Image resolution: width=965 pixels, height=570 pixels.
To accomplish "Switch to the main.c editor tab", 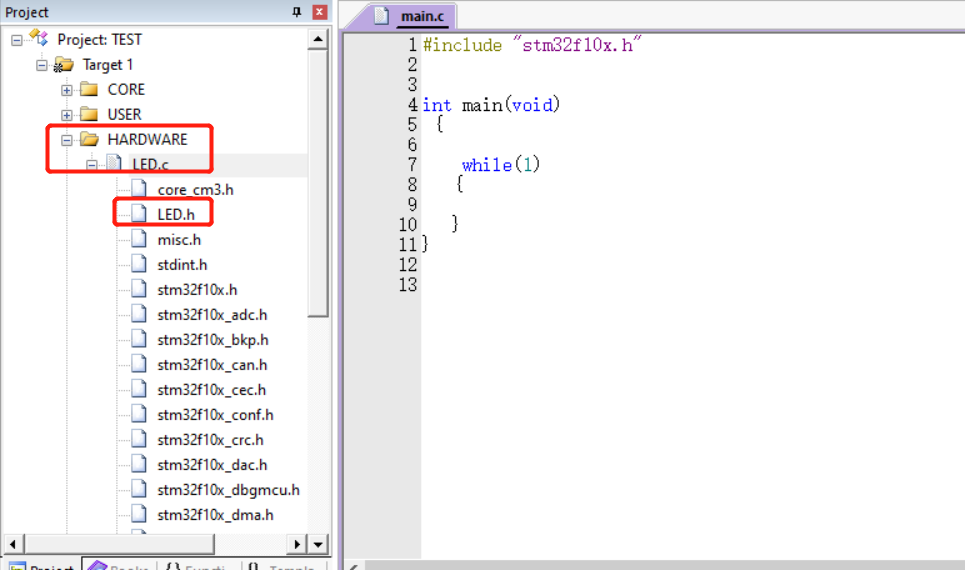I will point(422,16).
